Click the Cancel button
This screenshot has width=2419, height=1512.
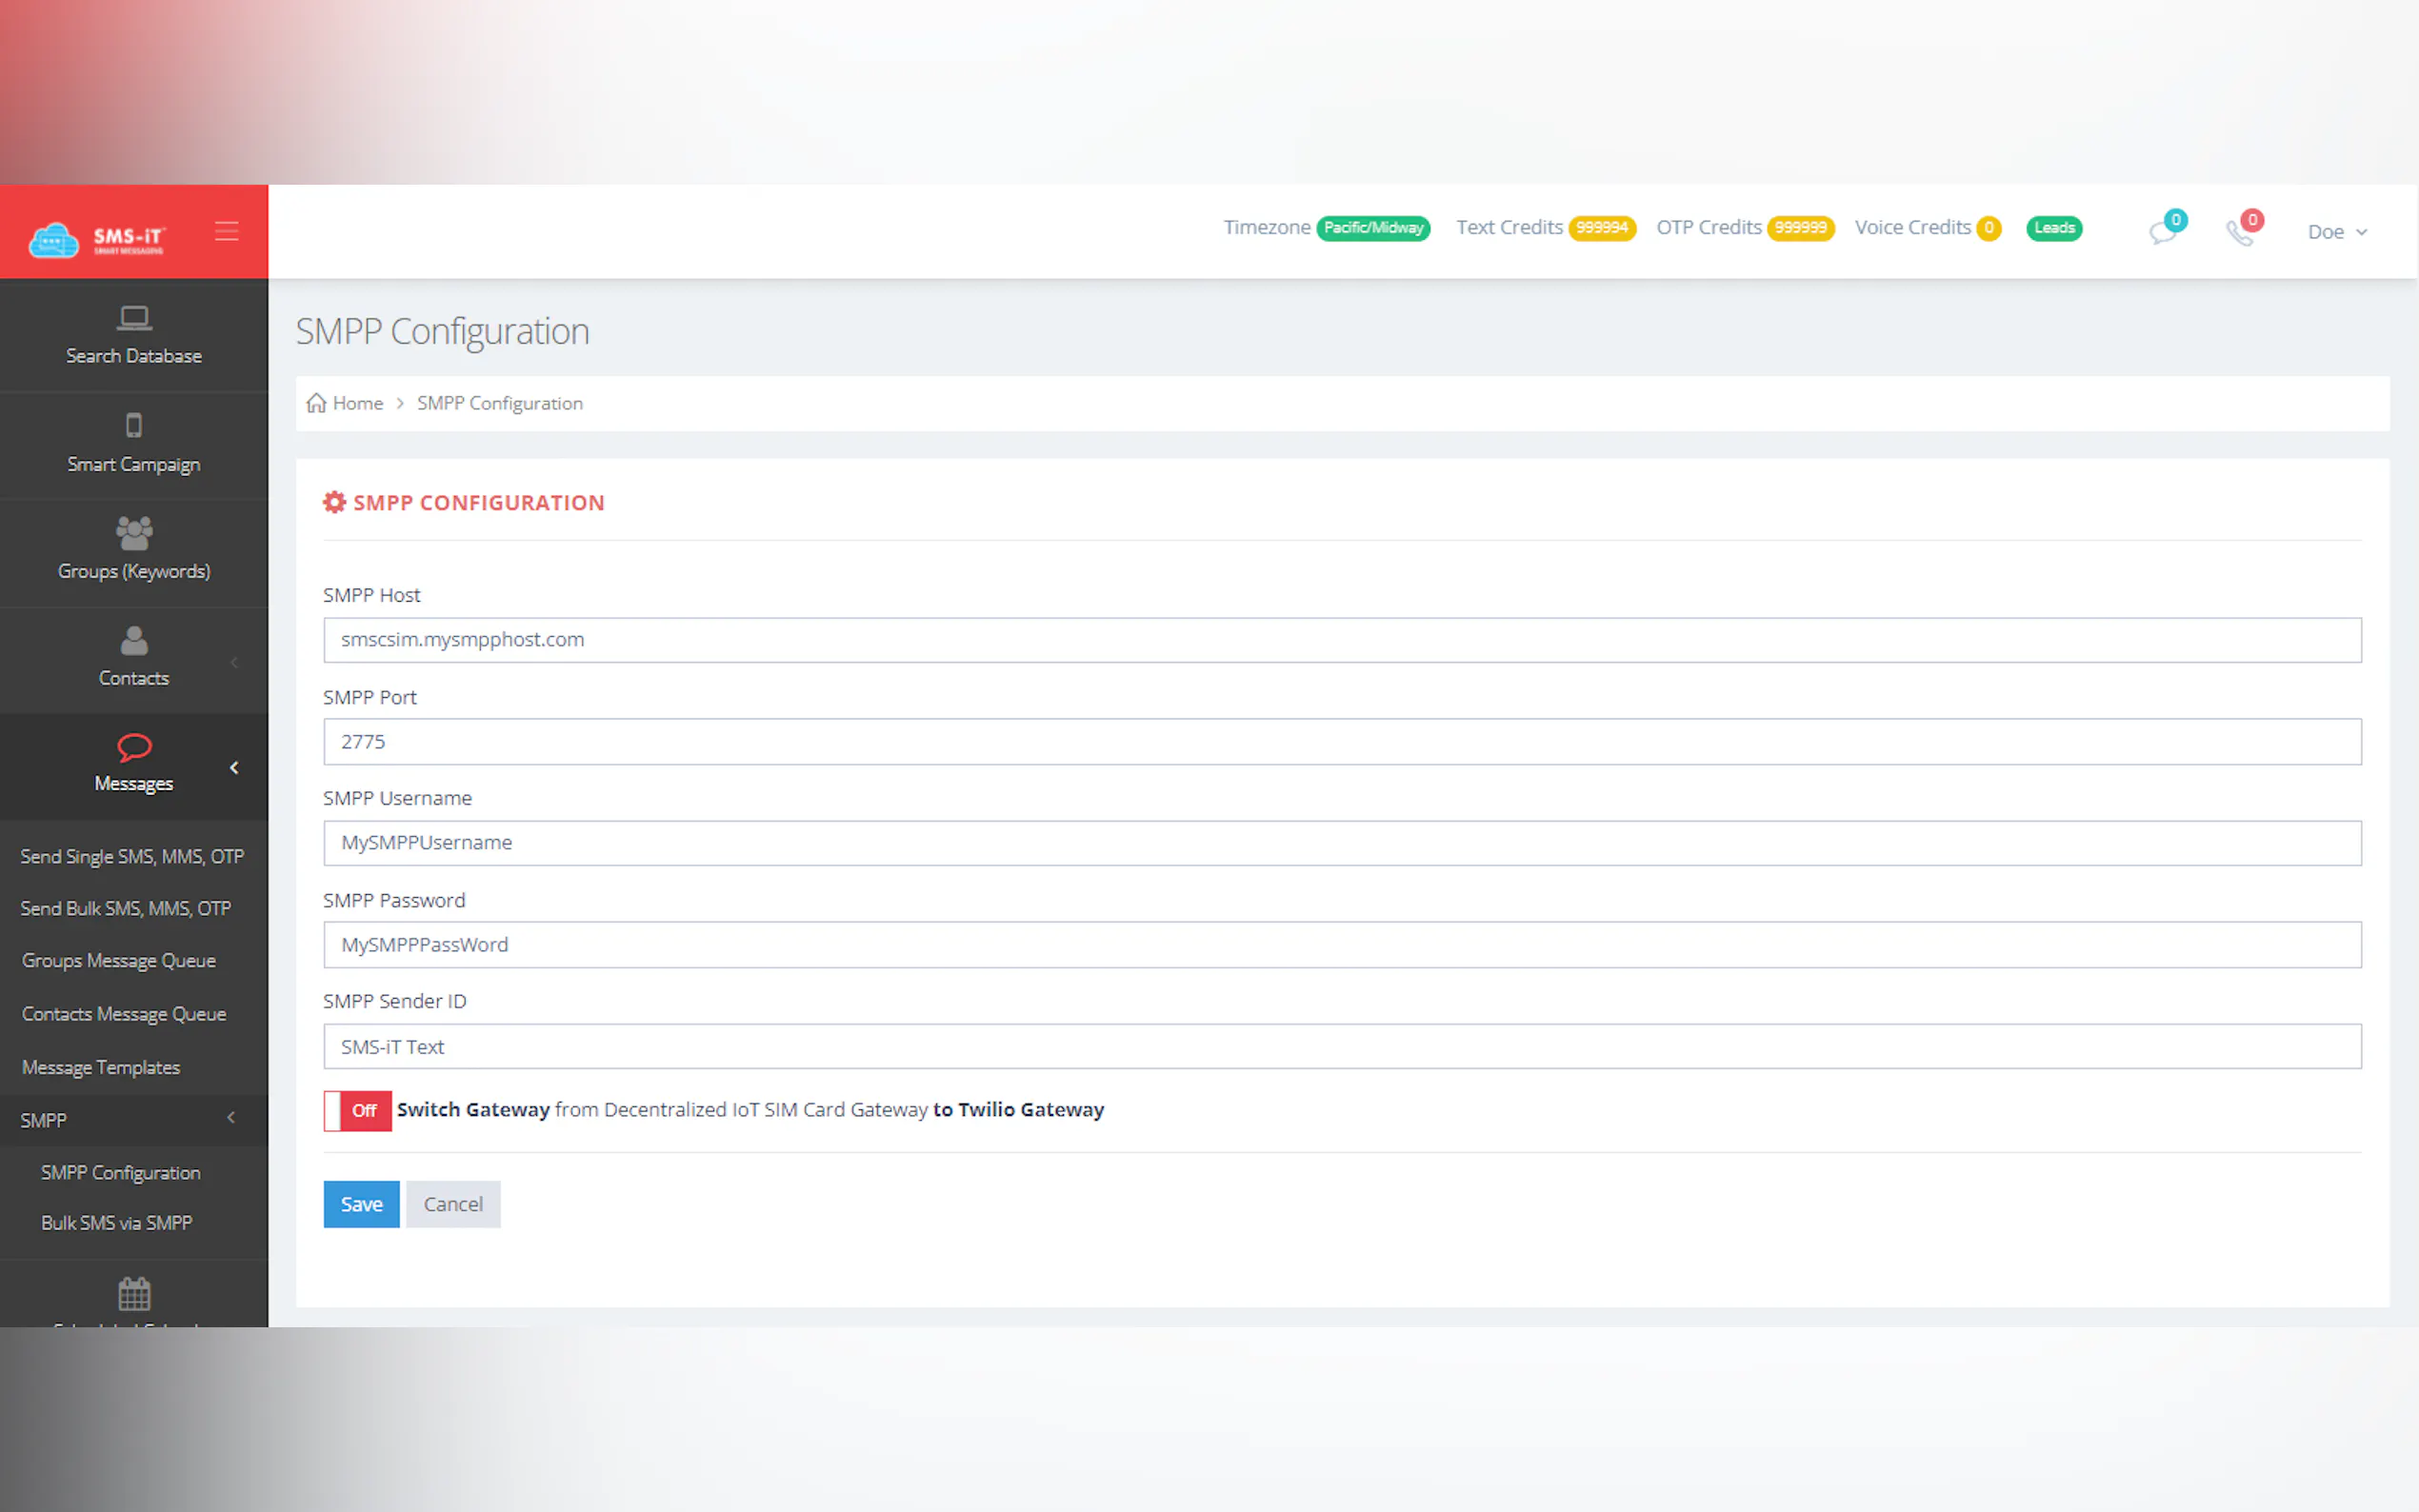[453, 1204]
